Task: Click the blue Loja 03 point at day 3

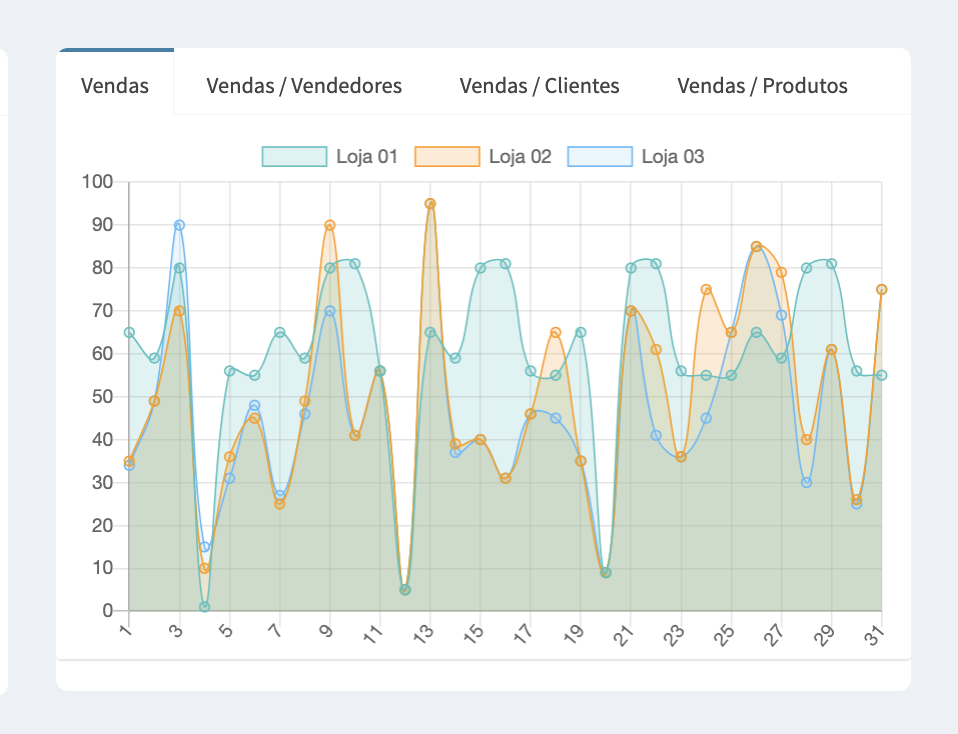Action: tap(179, 225)
